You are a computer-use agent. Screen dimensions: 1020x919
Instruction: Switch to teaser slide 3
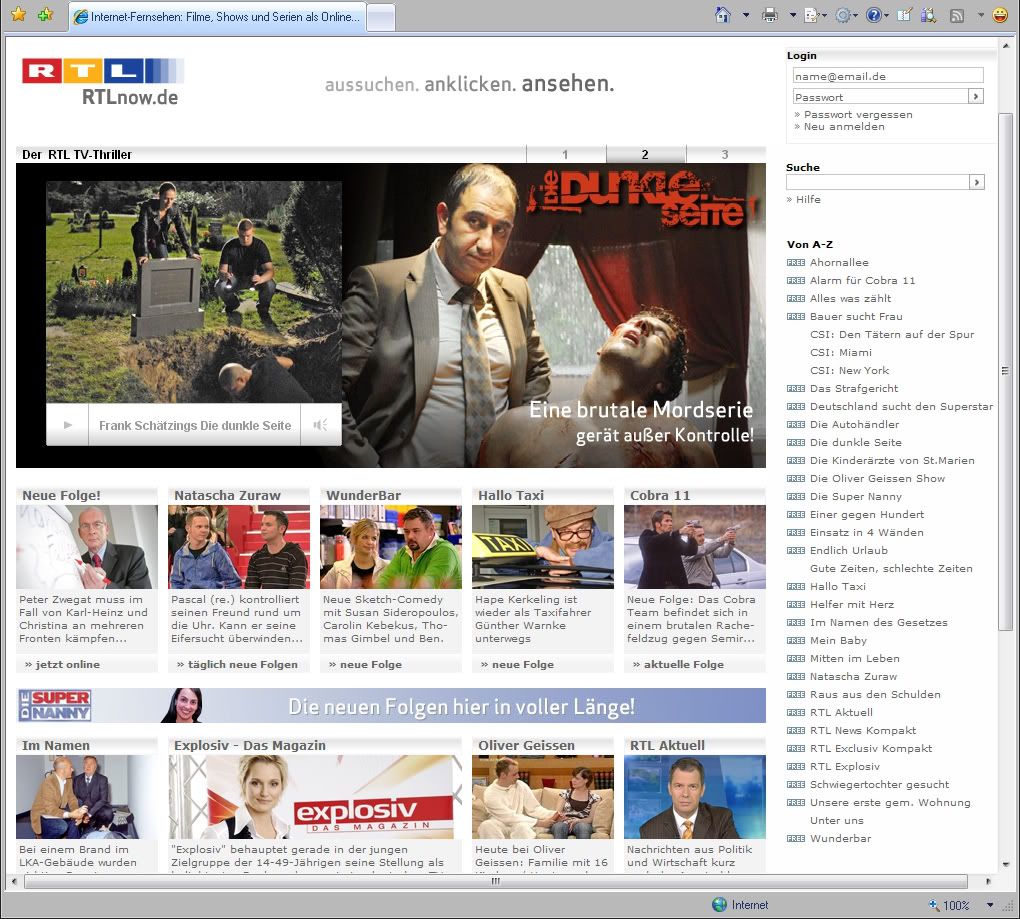(x=726, y=154)
